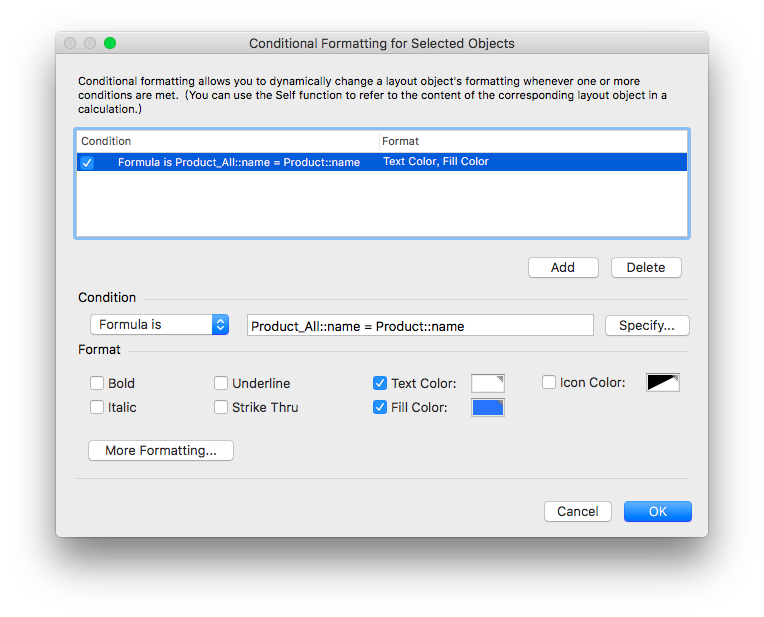
Task: Open More Formatting... options
Action: point(161,450)
